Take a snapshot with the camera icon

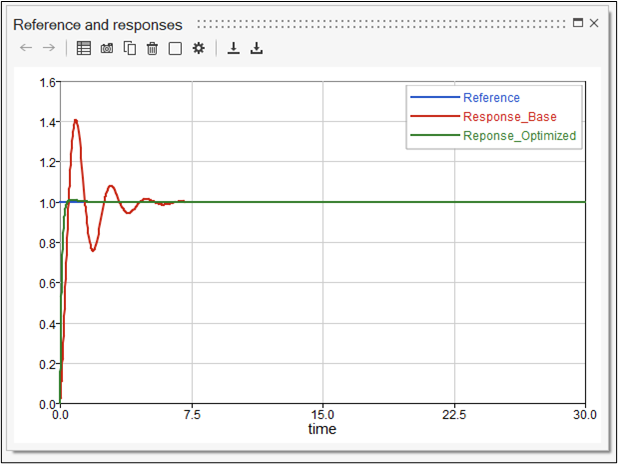[107, 48]
